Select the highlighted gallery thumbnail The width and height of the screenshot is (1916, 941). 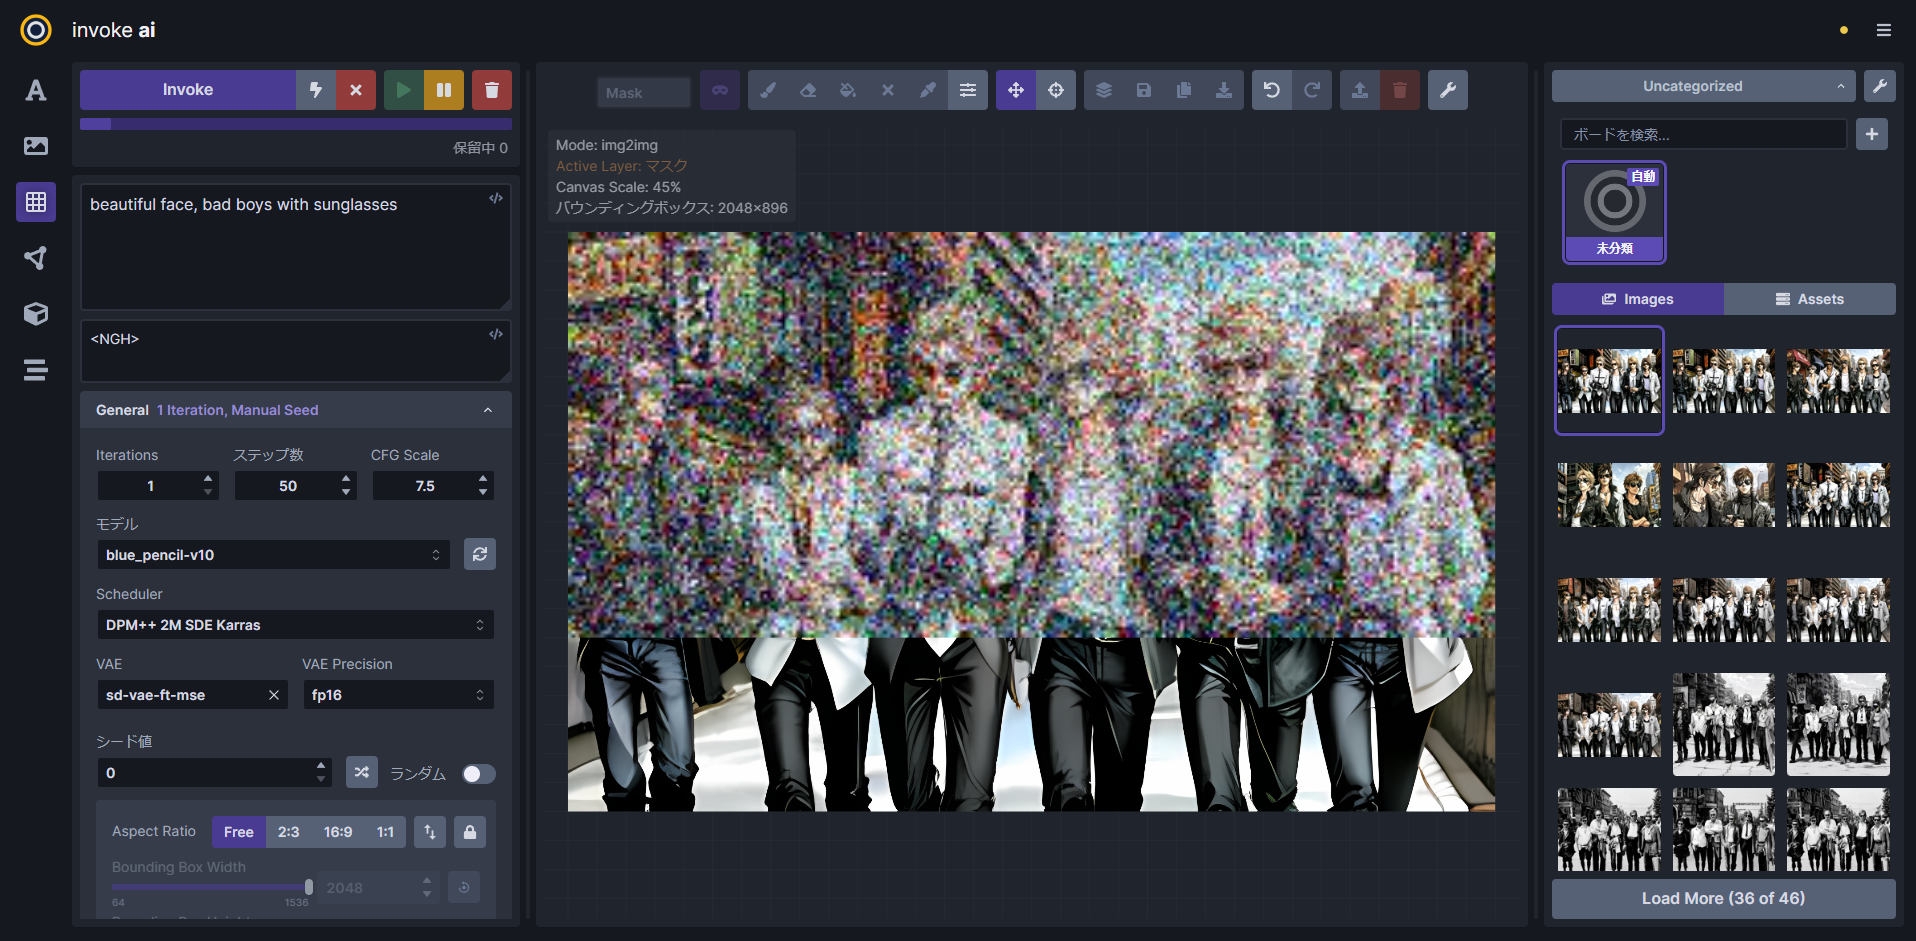click(x=1608, y=381)
